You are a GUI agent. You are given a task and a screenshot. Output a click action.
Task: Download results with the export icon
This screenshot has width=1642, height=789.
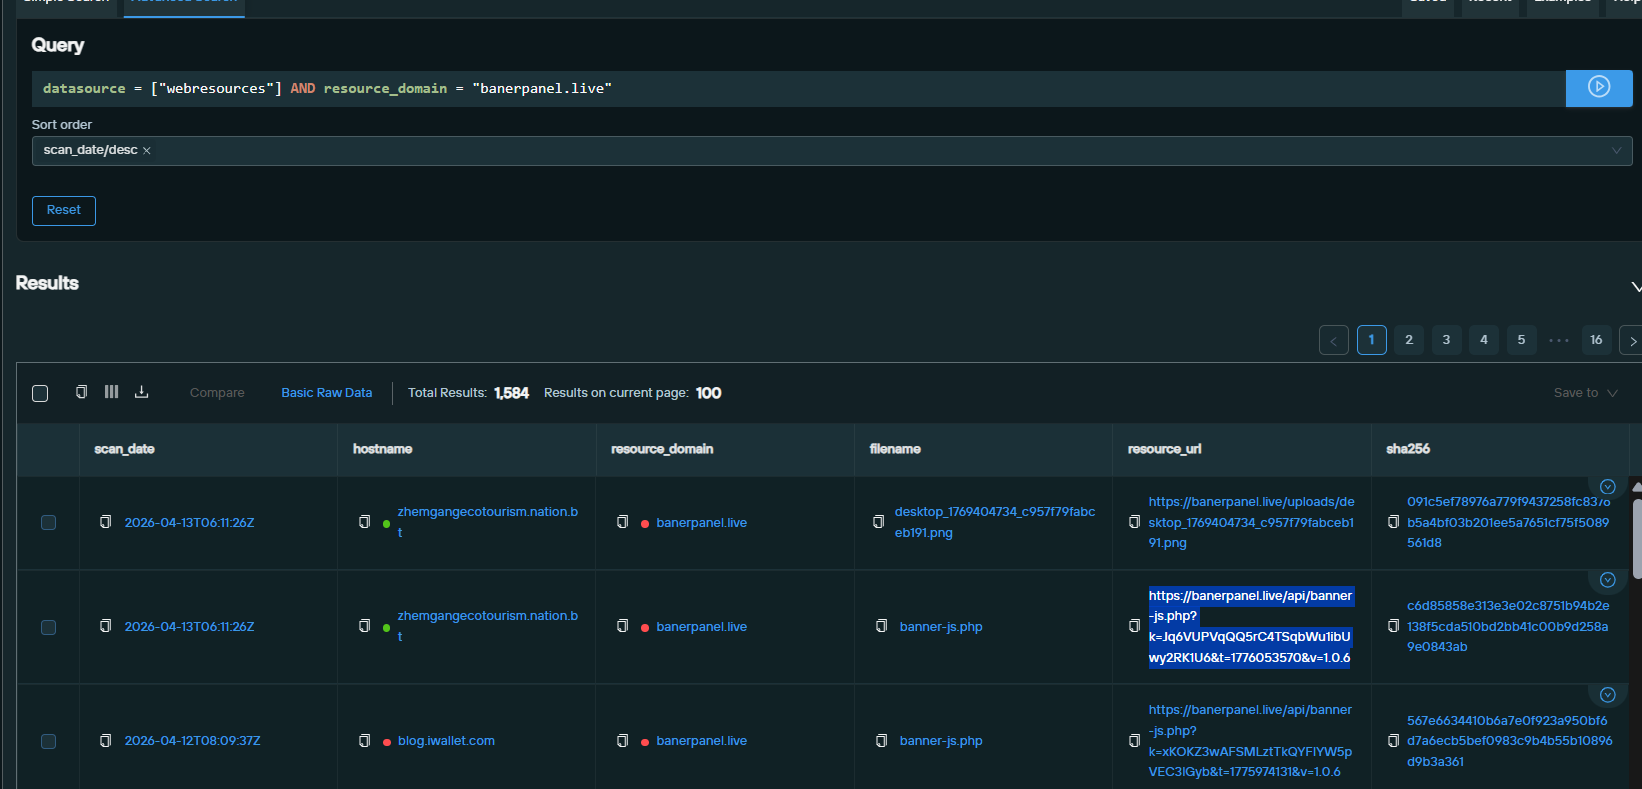[x=141, y=392]
